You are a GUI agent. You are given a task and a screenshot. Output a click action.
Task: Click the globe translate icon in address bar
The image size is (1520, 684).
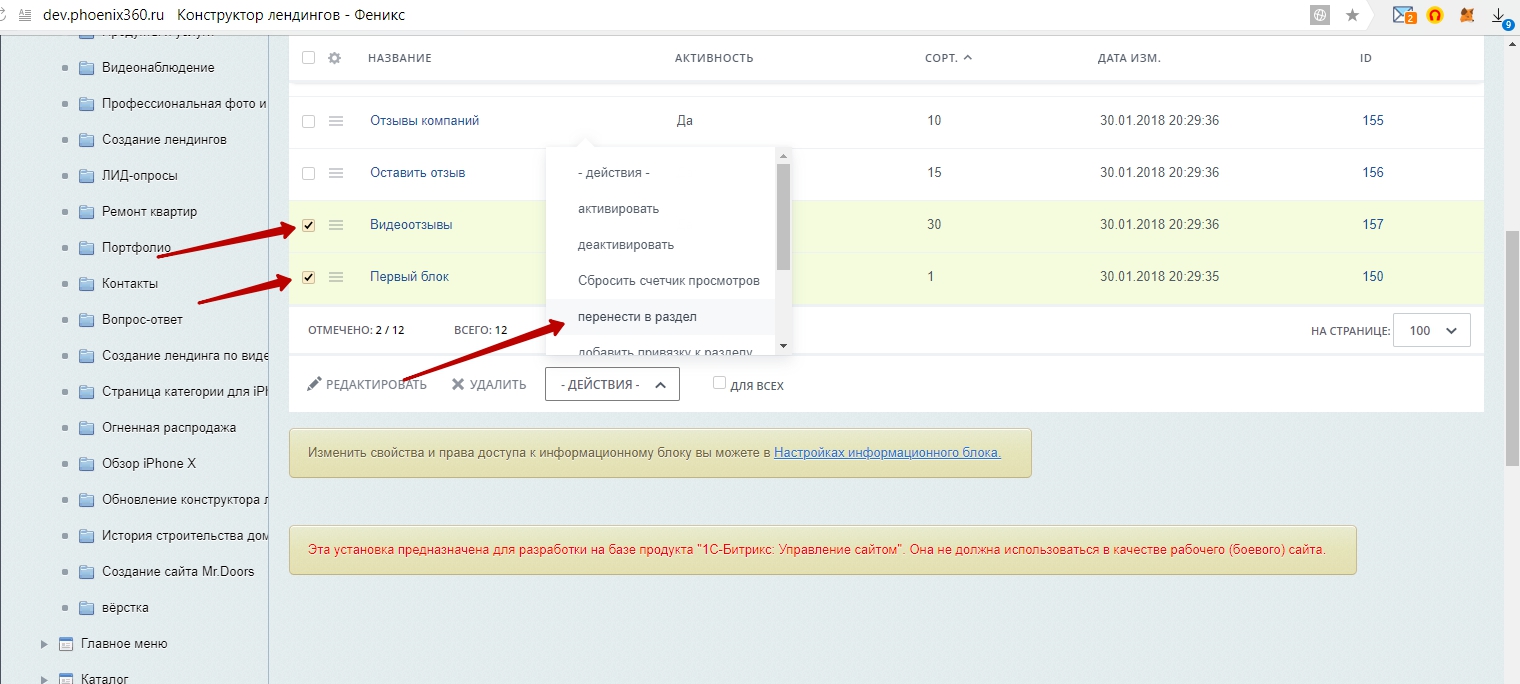tap(1320, 15)
